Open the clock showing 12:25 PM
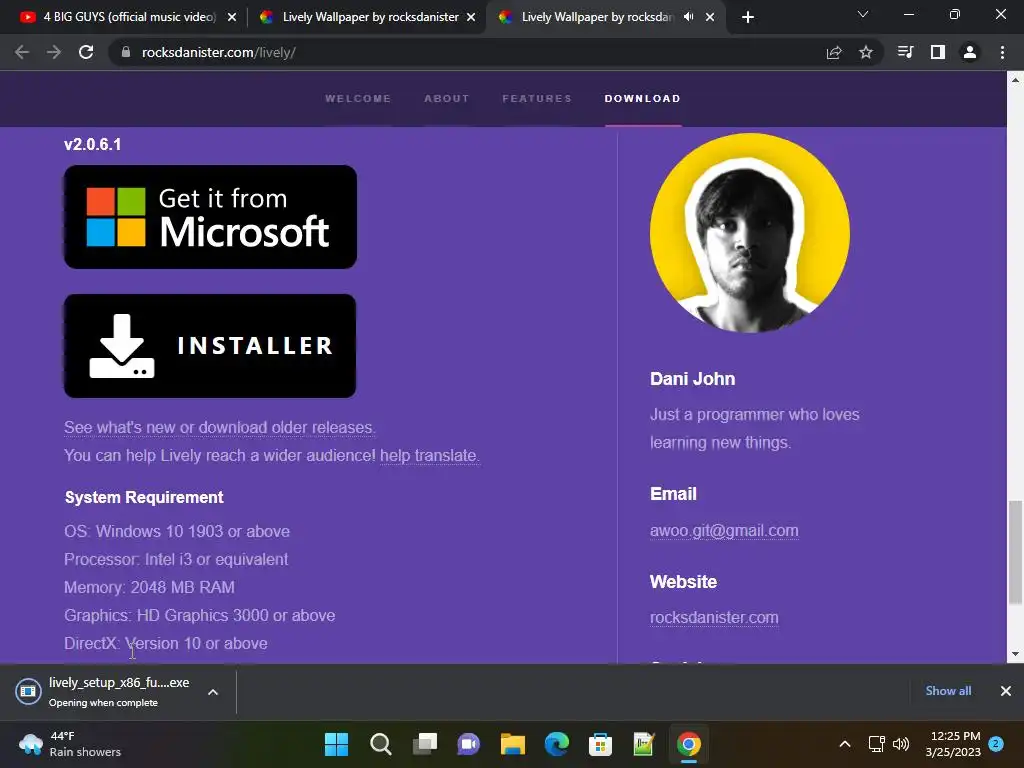Image resolution: width=1024 pixels, height=768 pixels. 953,744
